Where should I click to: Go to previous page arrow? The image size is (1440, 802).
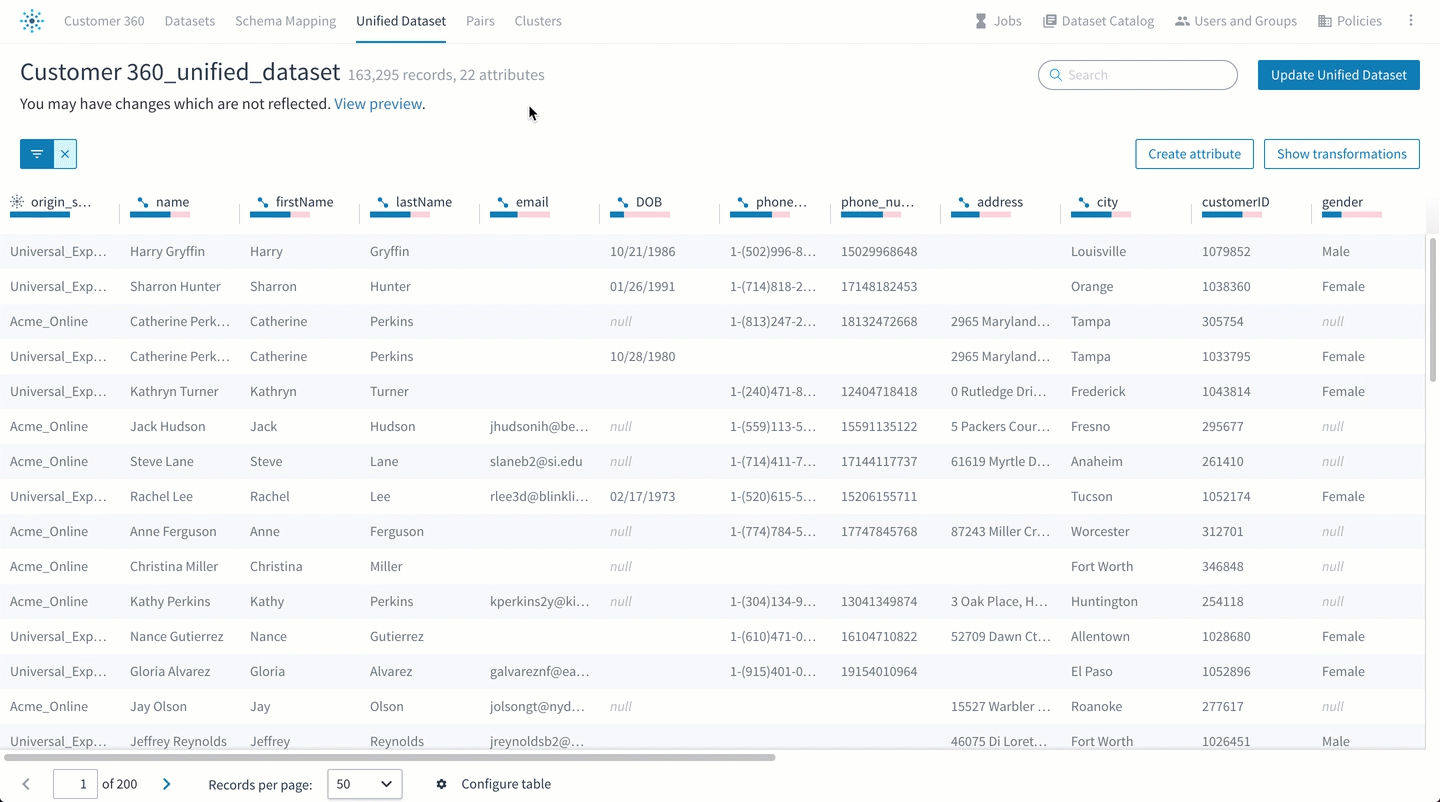pos(26,784)
